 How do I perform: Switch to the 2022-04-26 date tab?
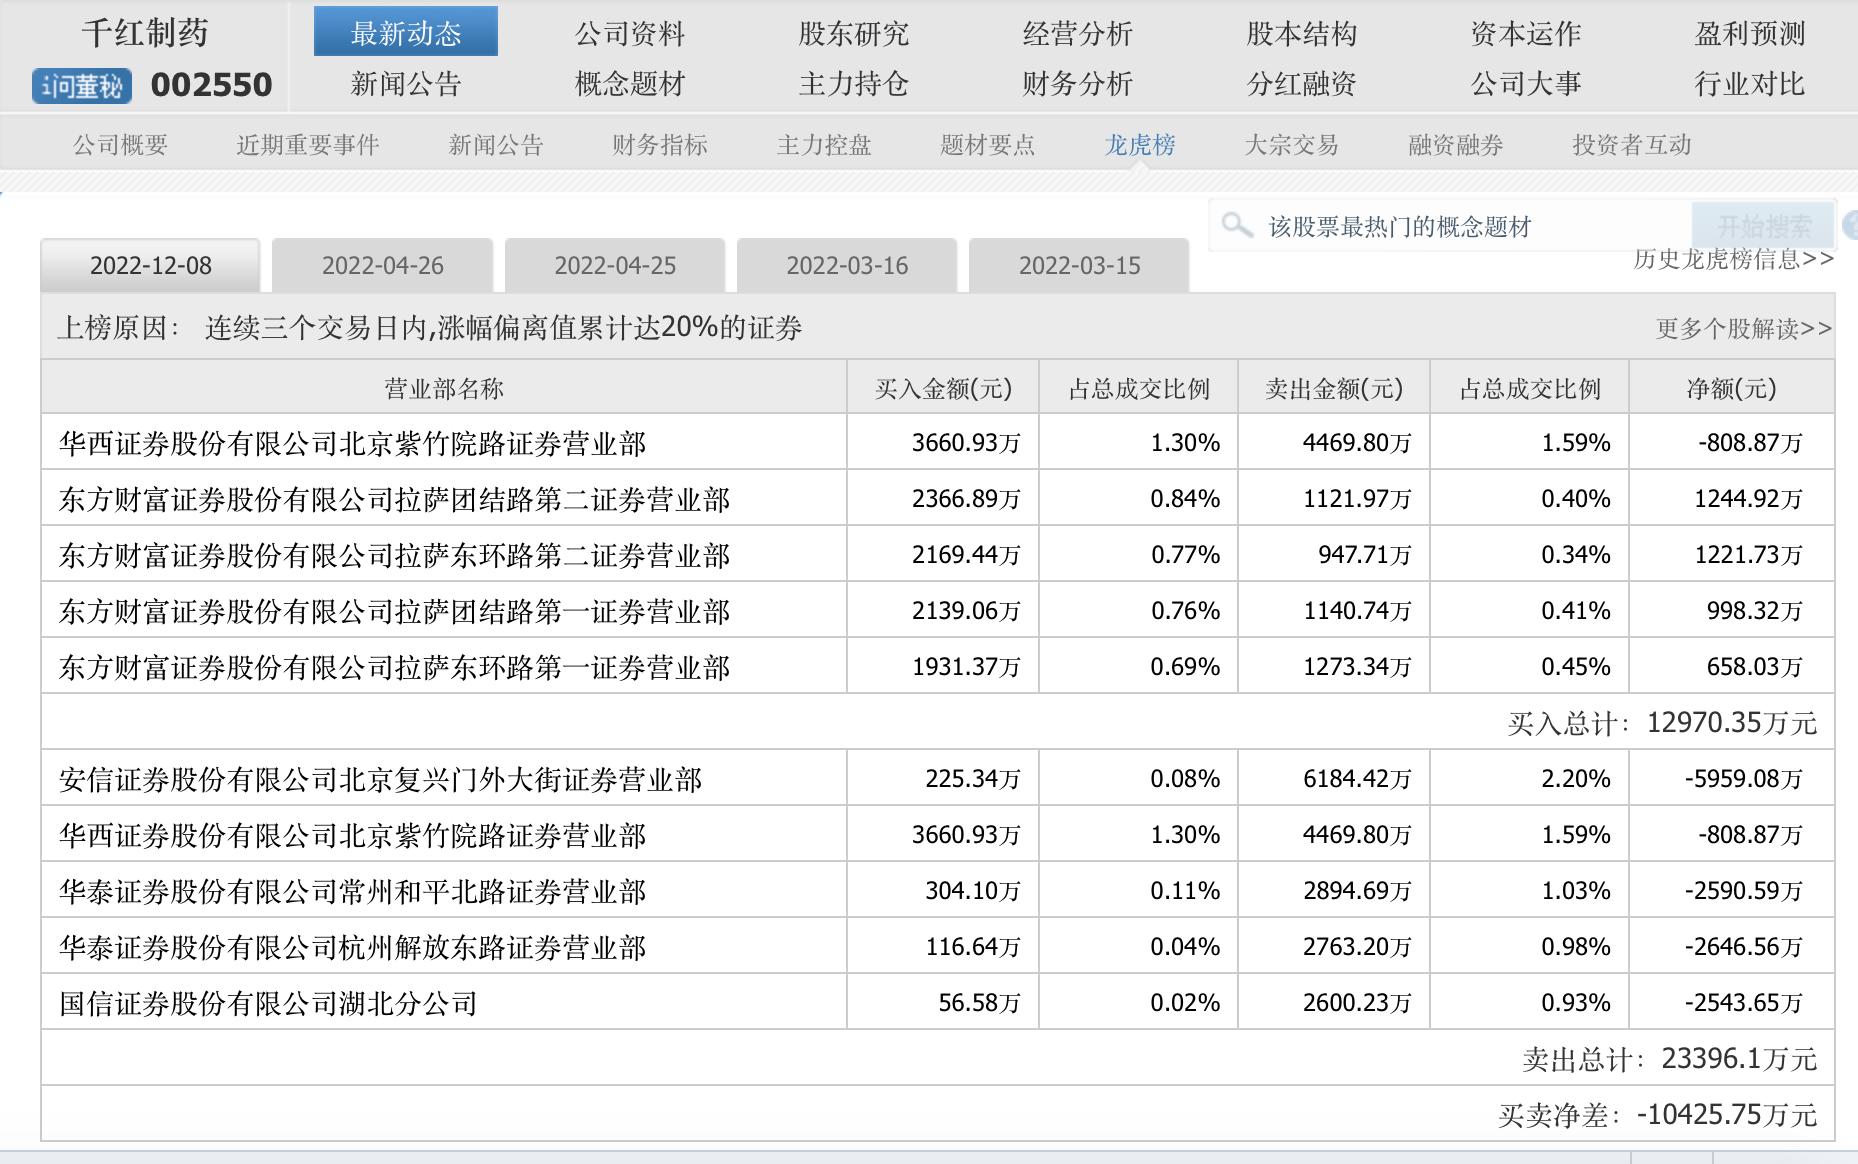point(383,266)
